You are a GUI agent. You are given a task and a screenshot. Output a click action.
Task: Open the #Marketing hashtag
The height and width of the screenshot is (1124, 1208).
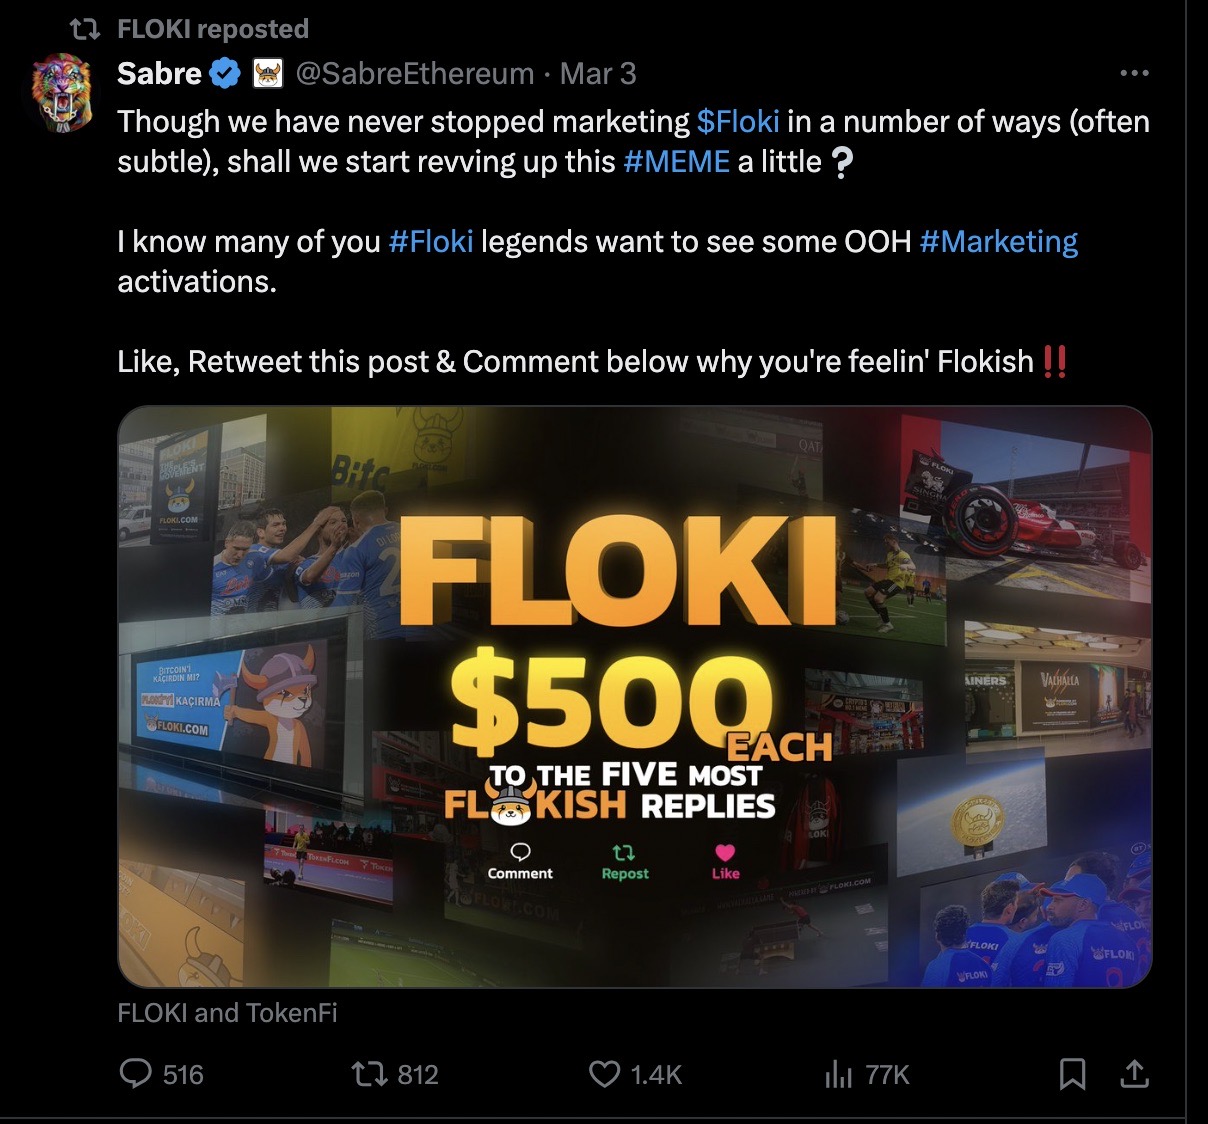point(998,242)
